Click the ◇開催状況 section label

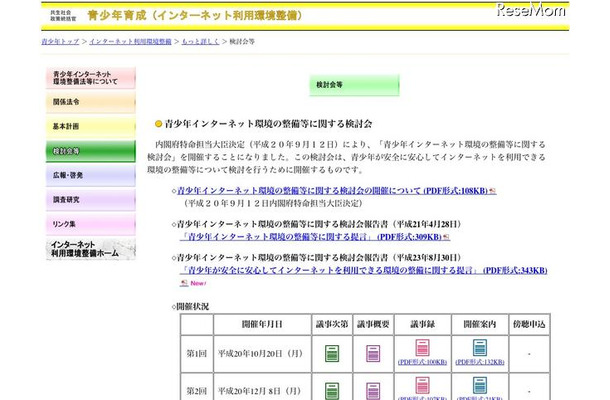pyautogui.click(x=190, y=307)
